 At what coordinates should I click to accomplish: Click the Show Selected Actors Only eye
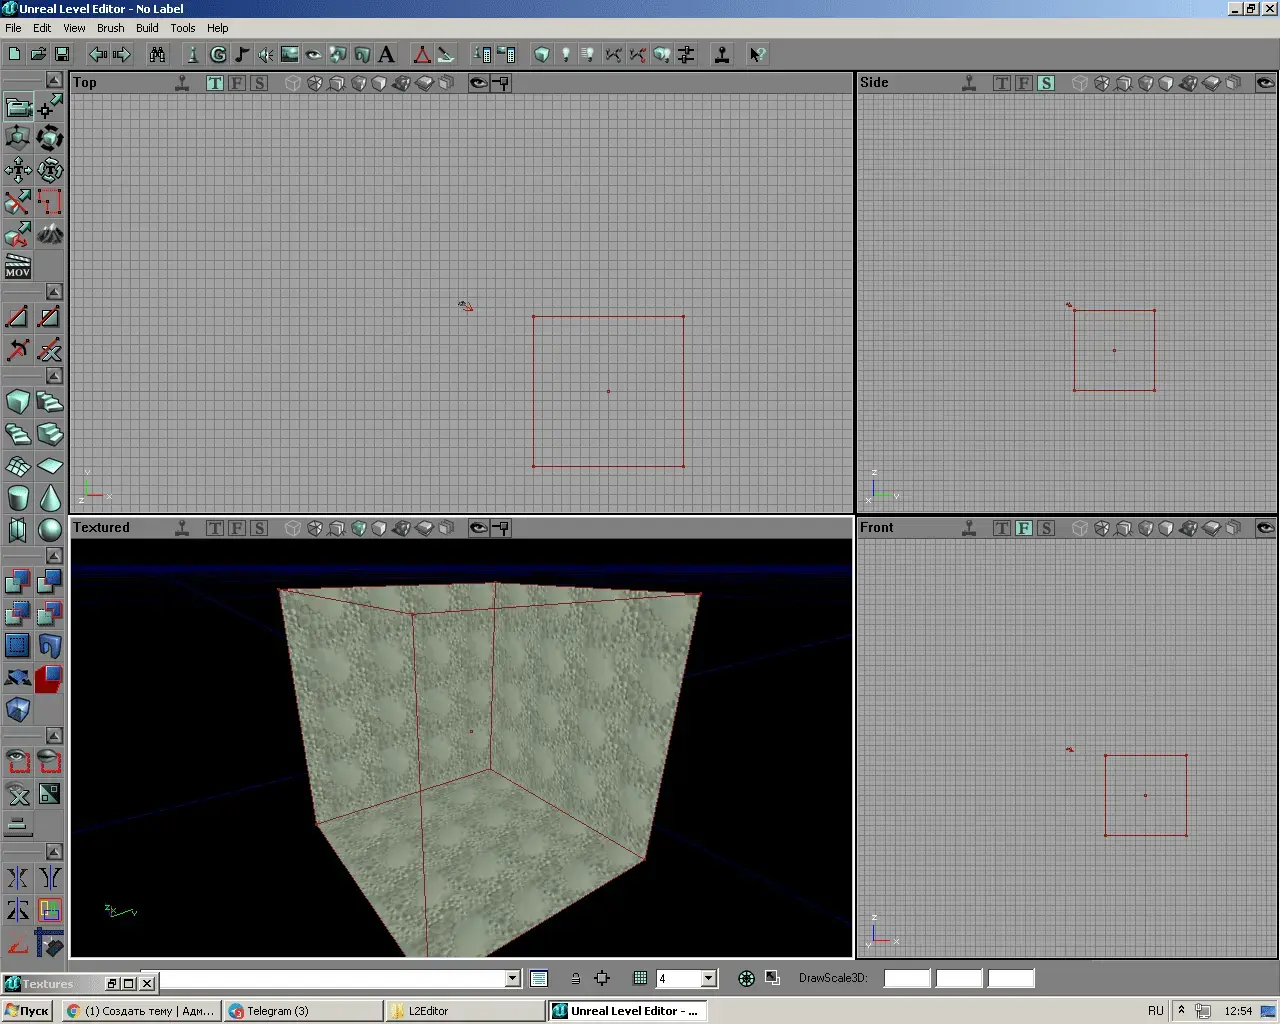tap(18, 761)
